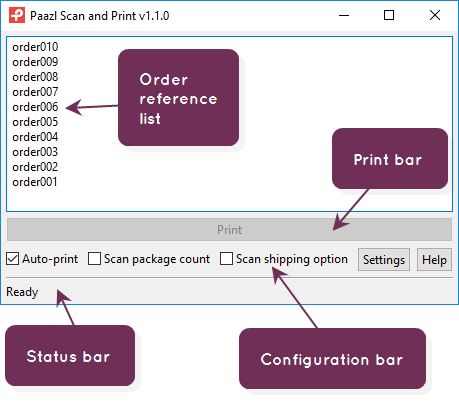Screen dimensions: 459x405
Task: Select order009 in the list
Action: 35,62
